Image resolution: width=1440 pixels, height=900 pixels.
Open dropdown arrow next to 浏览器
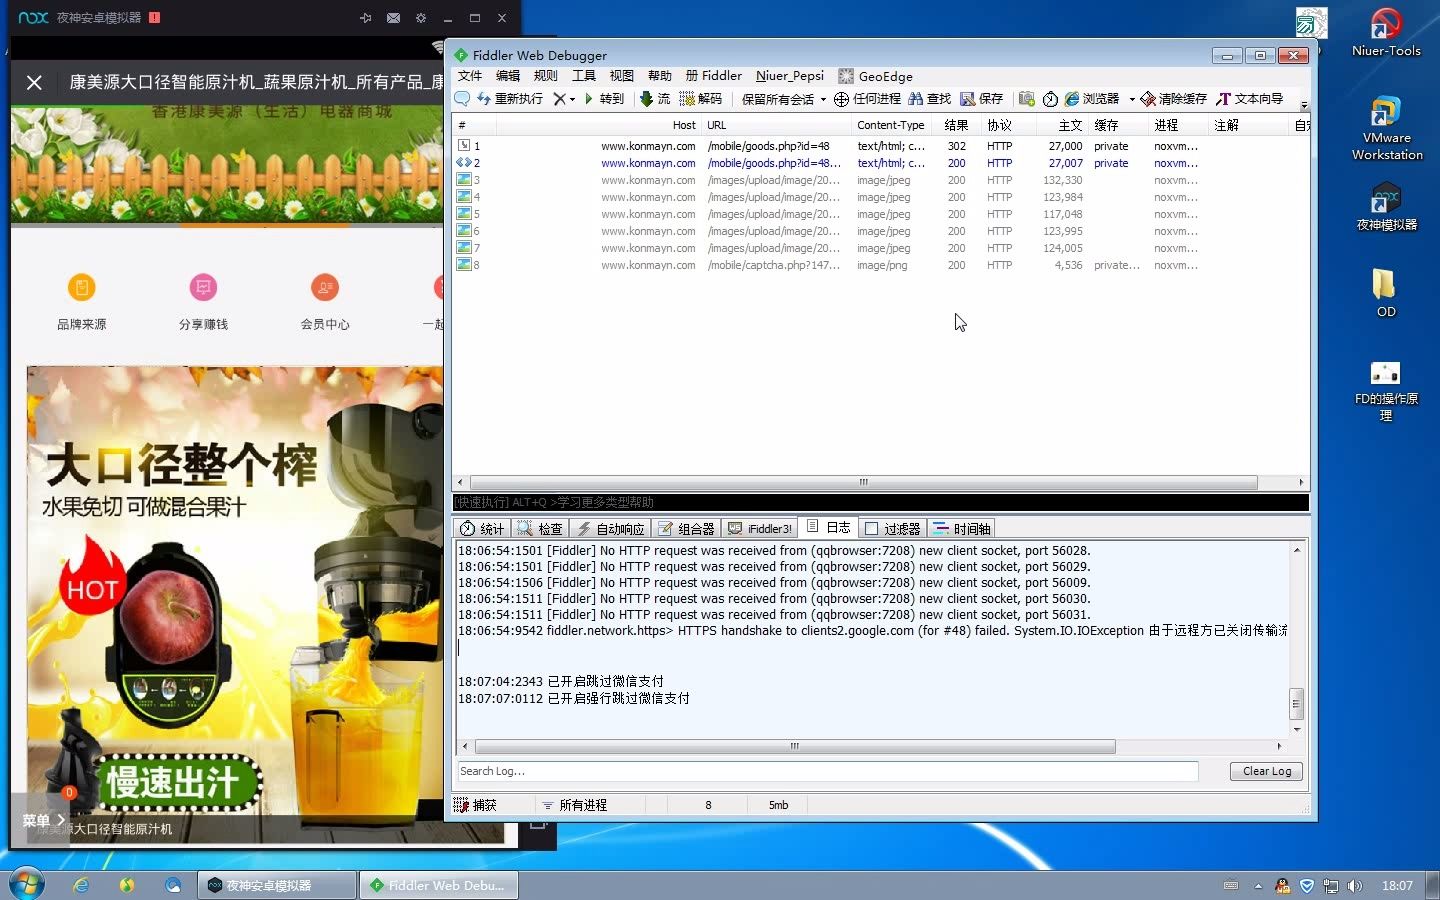pyautogui.click(x=1132, y=99)
